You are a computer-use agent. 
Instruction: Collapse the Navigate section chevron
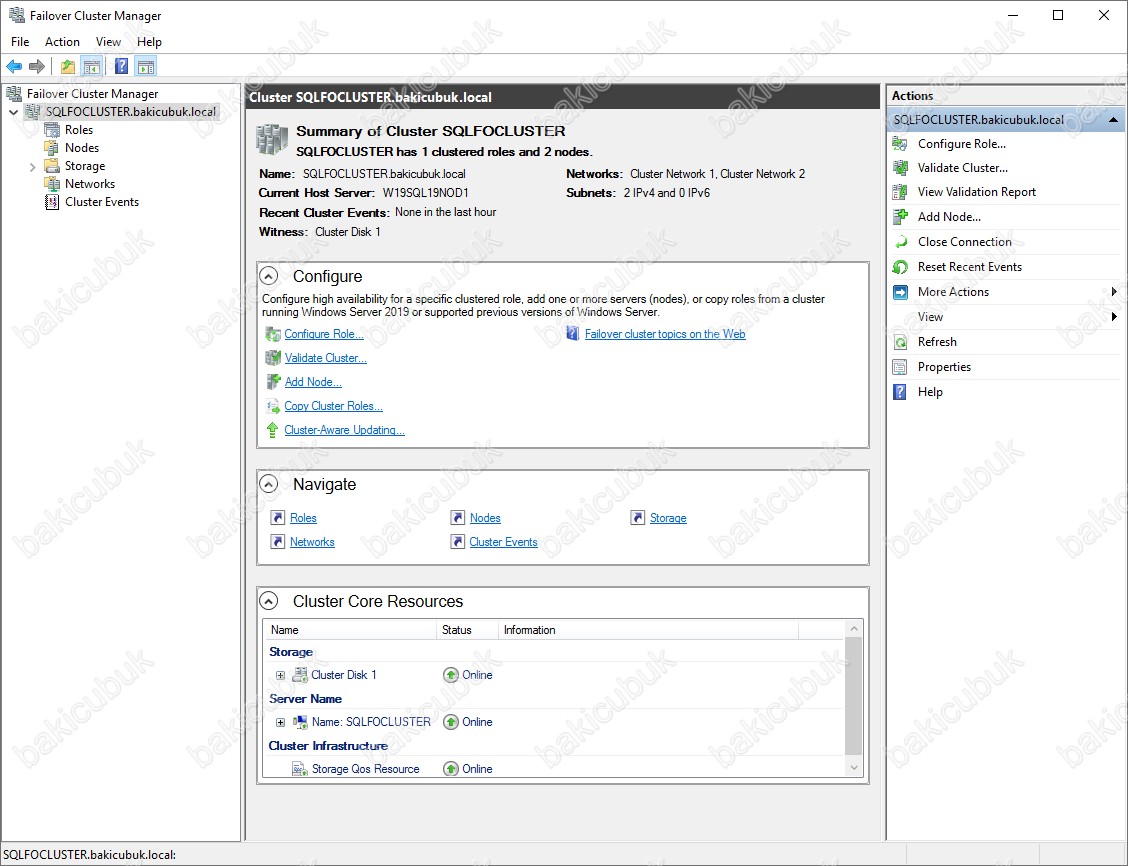(269, 484)
